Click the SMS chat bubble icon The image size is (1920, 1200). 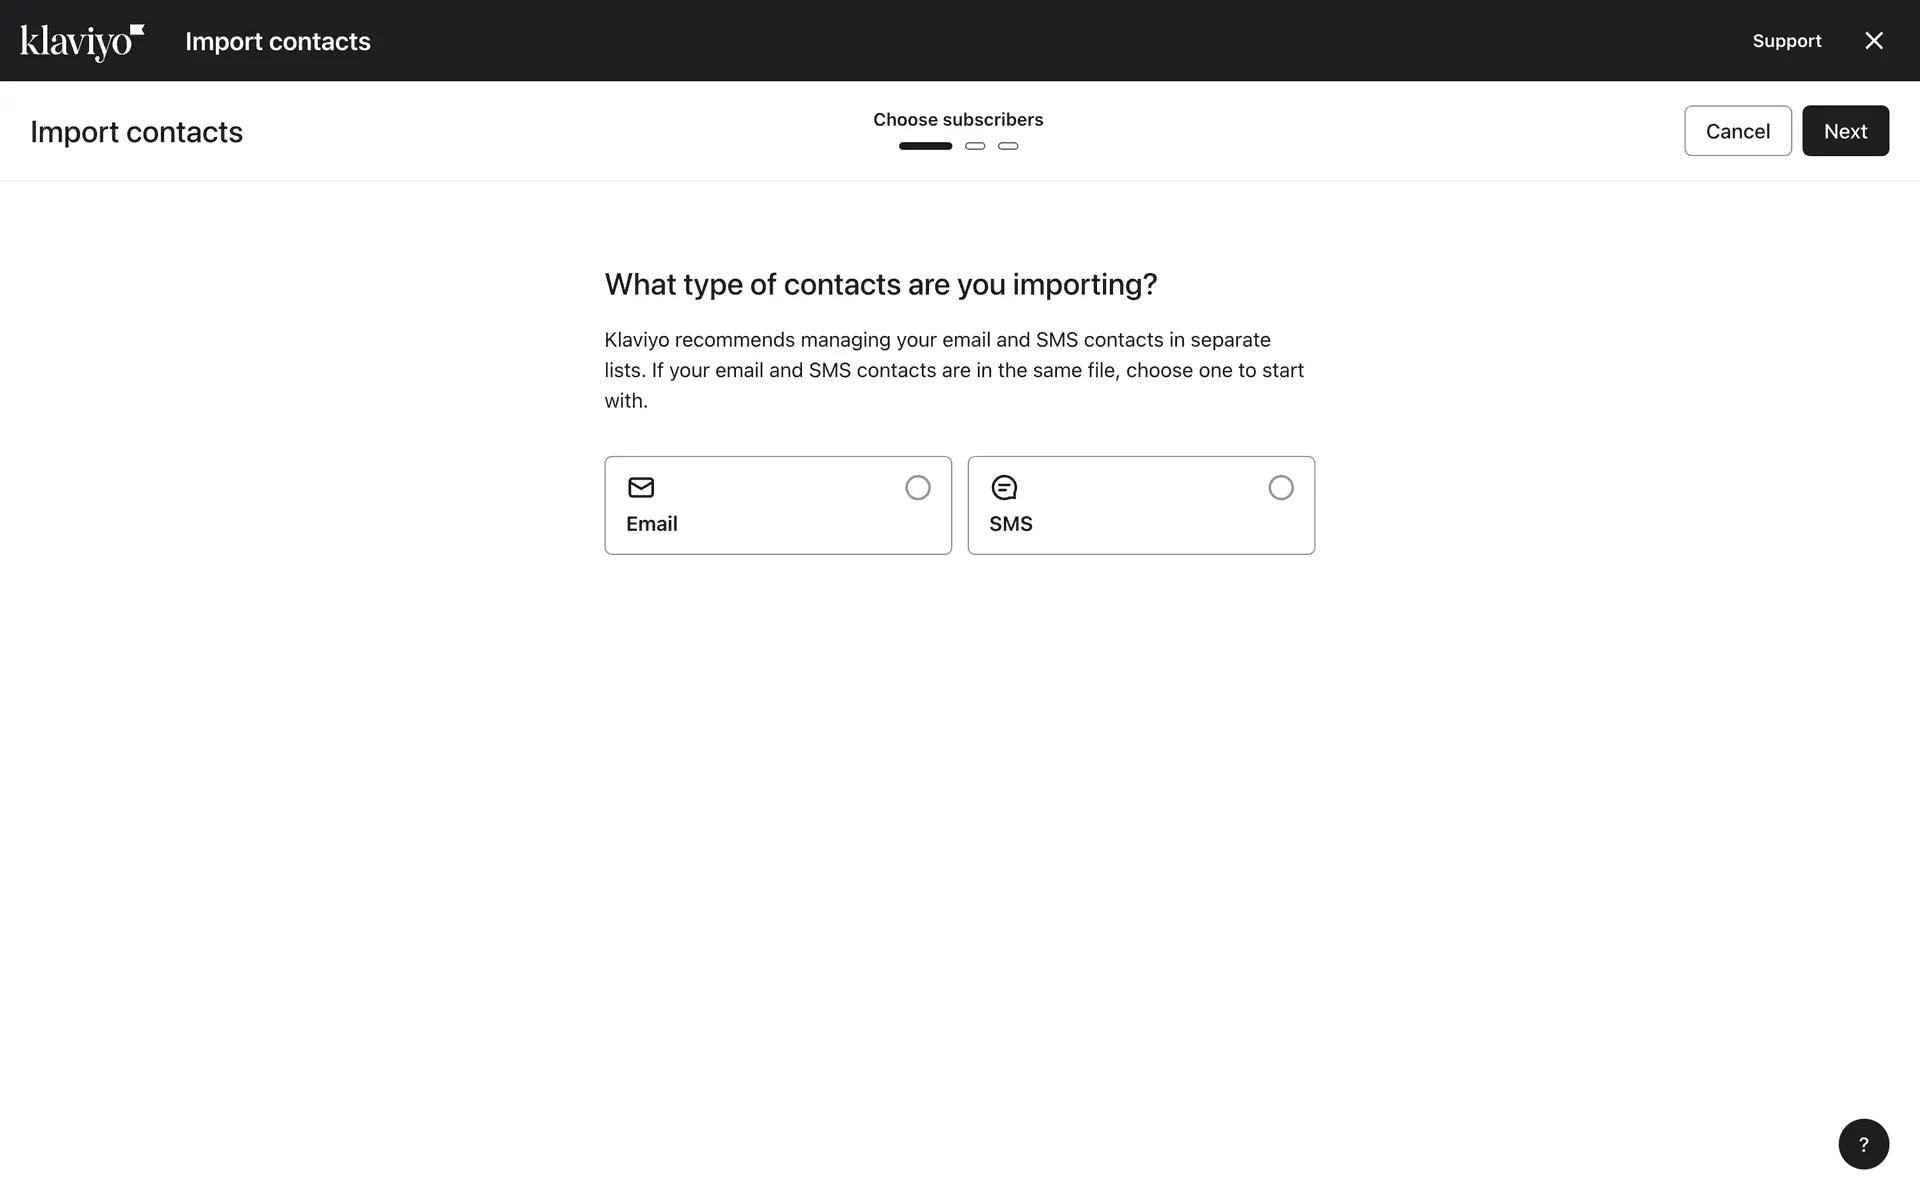pos(1003,487)
